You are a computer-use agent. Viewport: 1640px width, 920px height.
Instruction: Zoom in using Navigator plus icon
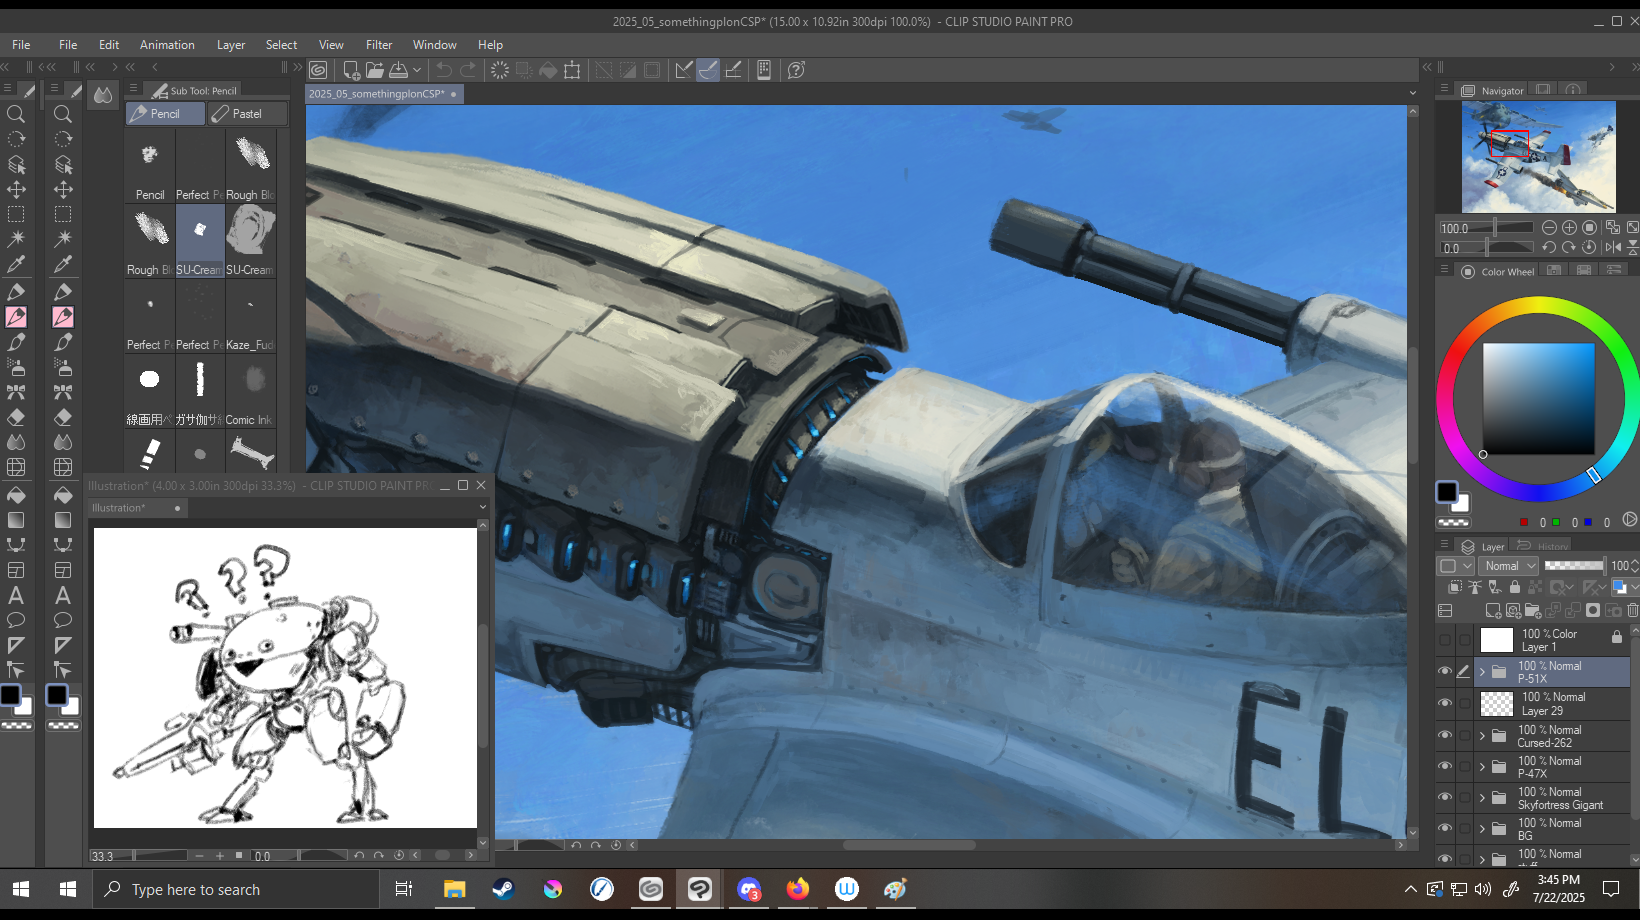(x=1569, y=228)
